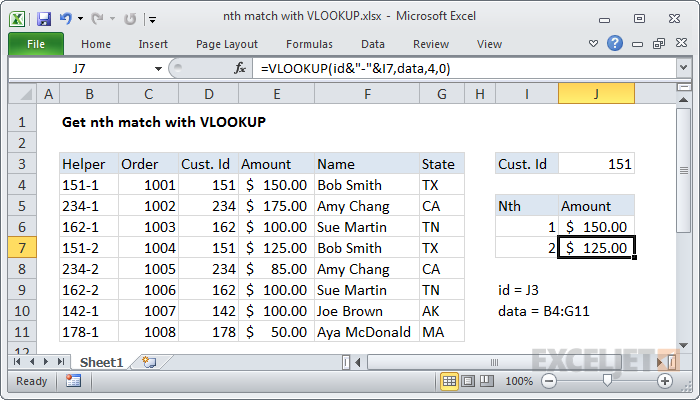Switch to Page Break Preview in the status bar
This screenshot has width=700, height=400.
(488, 381)
